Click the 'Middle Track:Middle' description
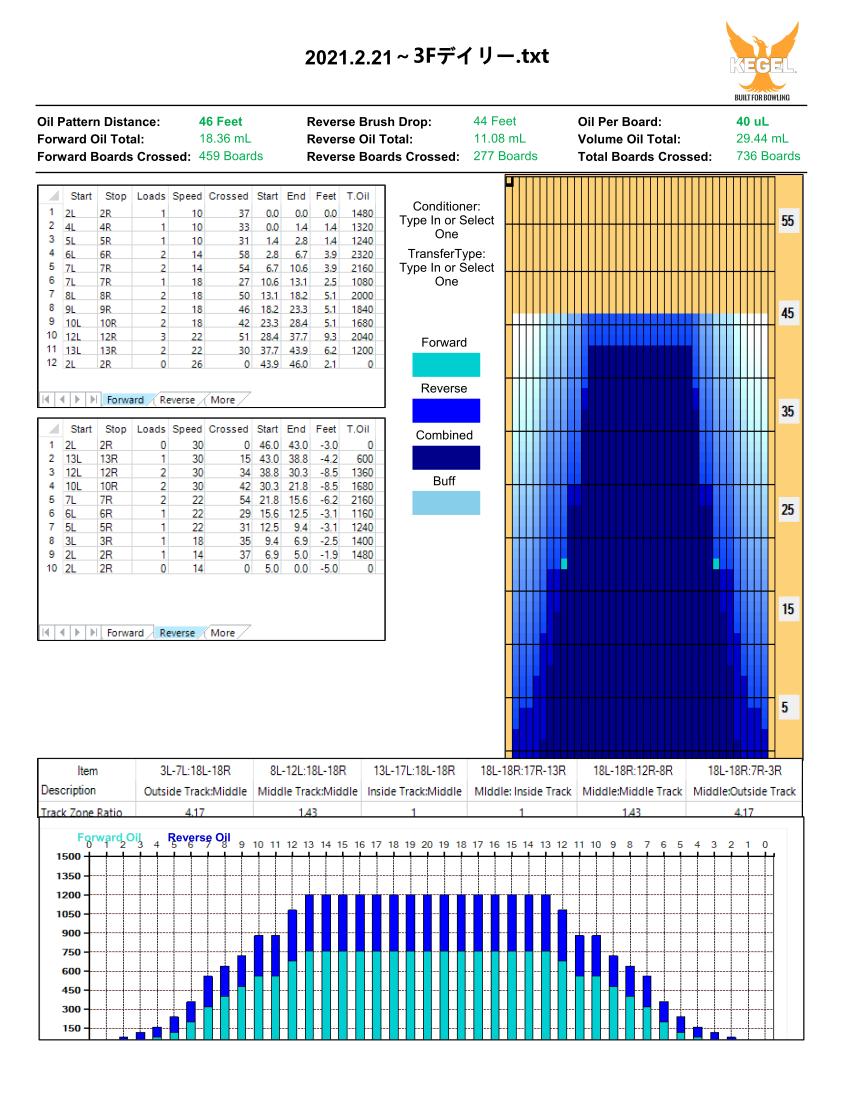 click(308, 791)
